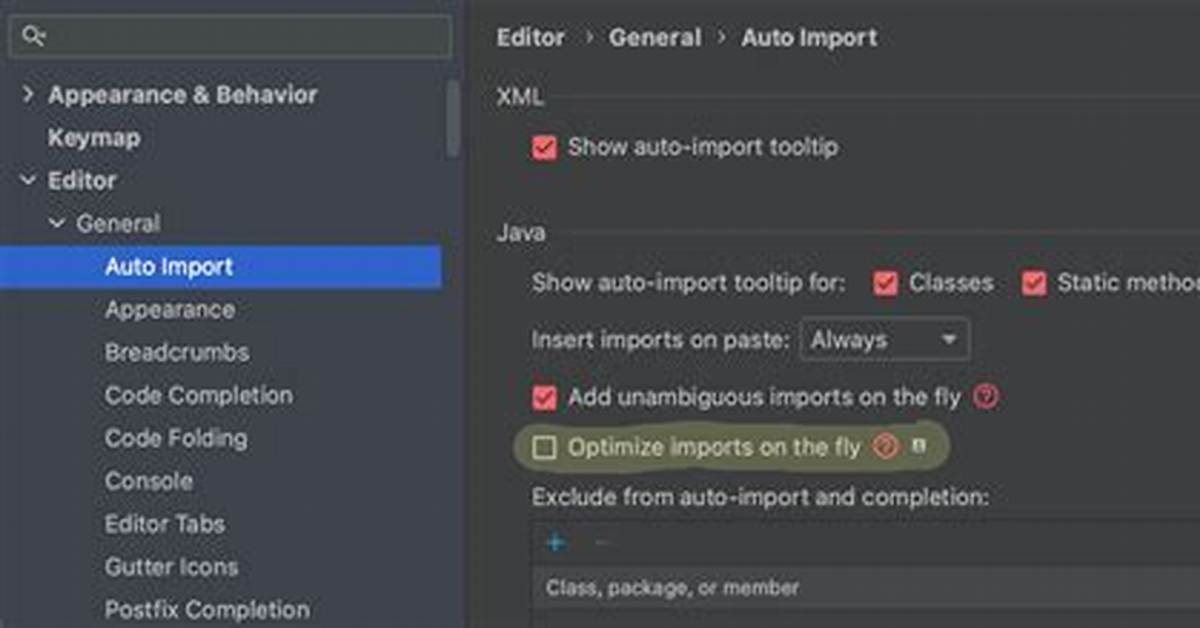1200x628 pixels.
Task: Click the magnifier icon in the settings search
Action: point(33,37)
